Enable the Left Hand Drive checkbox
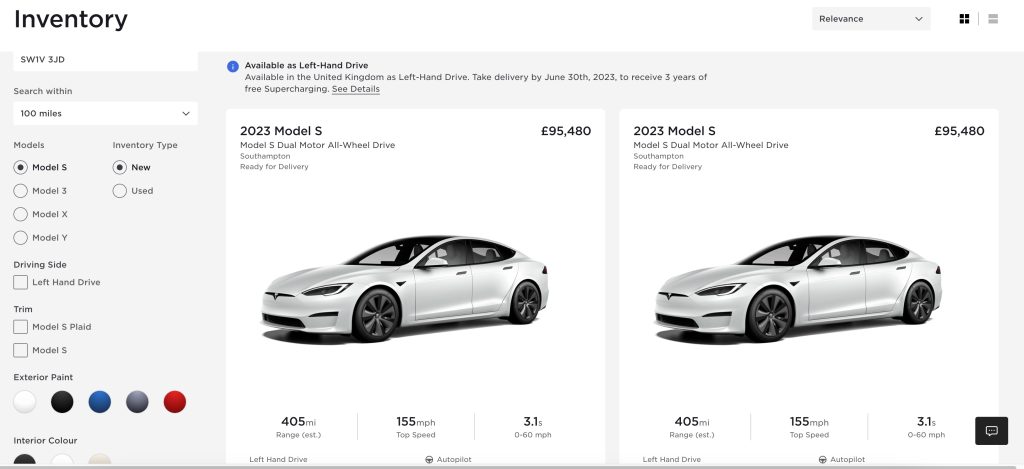The image size is (1024, 469). [x=20, y=283]
